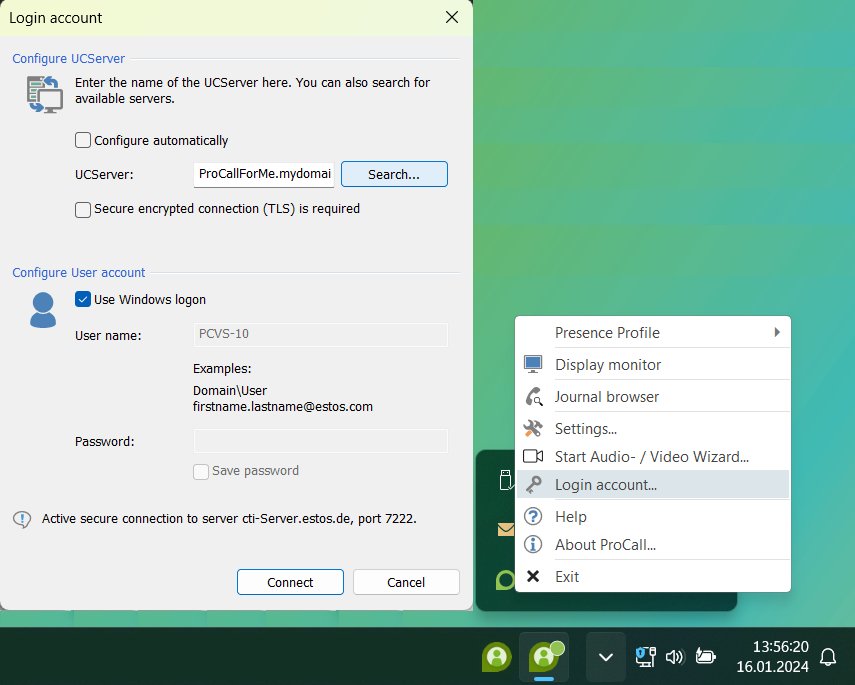Click the Display monitor icon in context menu
Image resolution: width=855 pixels, height=685 pixels.
pos(533,365)
